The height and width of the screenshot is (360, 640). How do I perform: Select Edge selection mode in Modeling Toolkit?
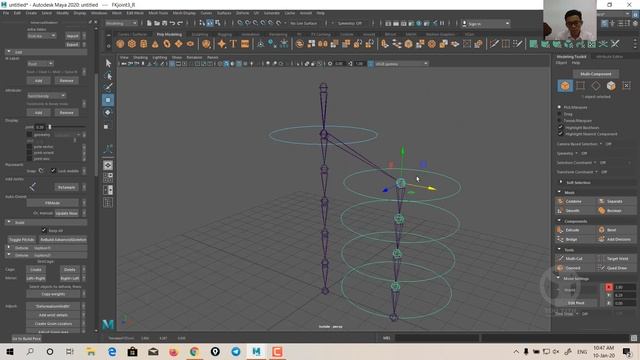(596, 86)
